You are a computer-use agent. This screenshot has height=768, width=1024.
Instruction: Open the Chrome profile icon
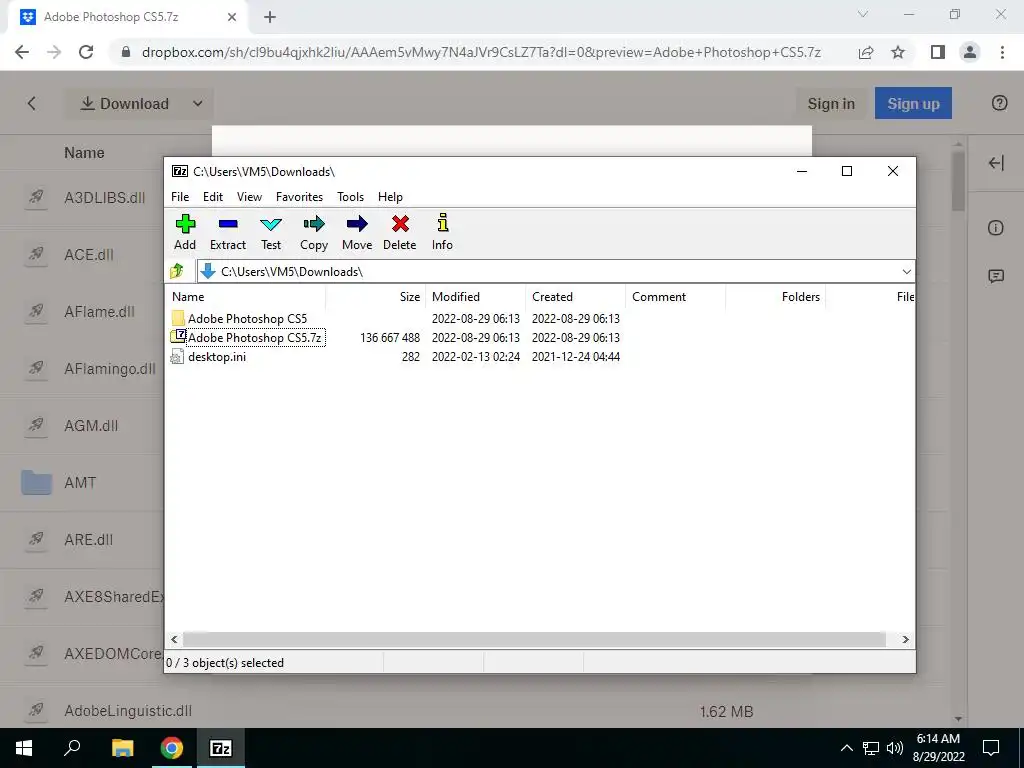pos(970,52)
